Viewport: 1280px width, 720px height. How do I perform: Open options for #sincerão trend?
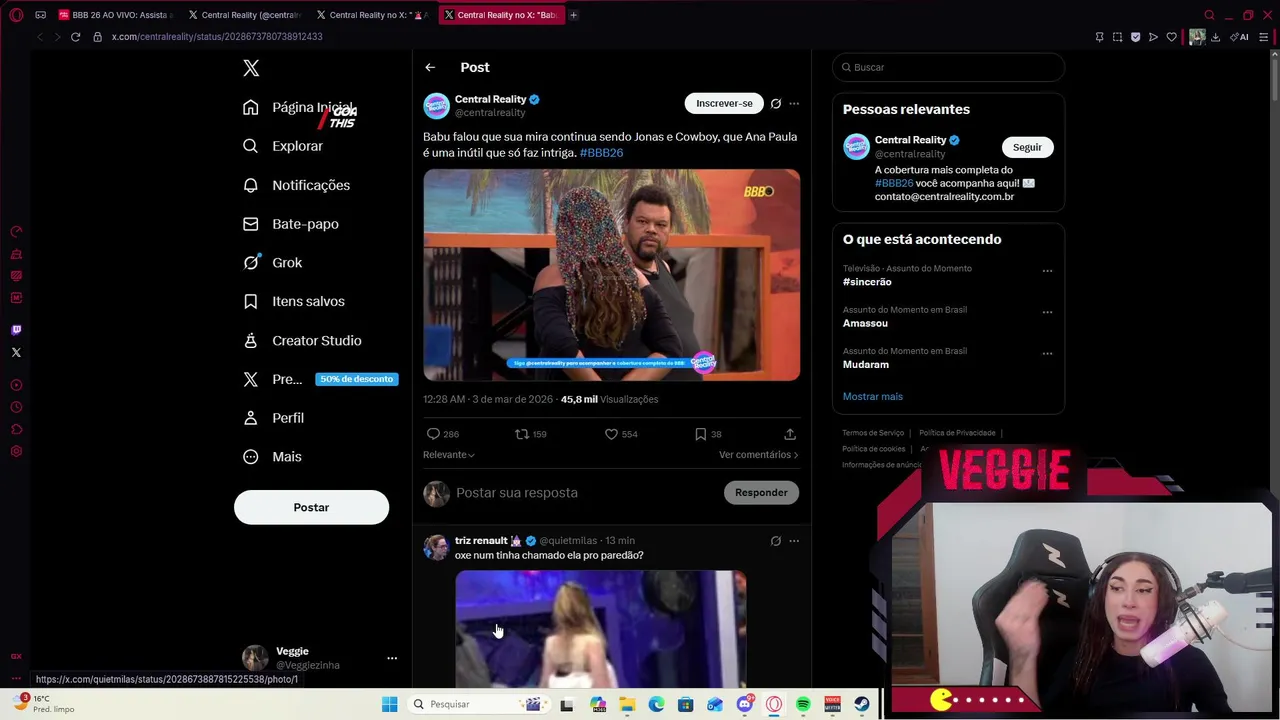(1047, 271)
